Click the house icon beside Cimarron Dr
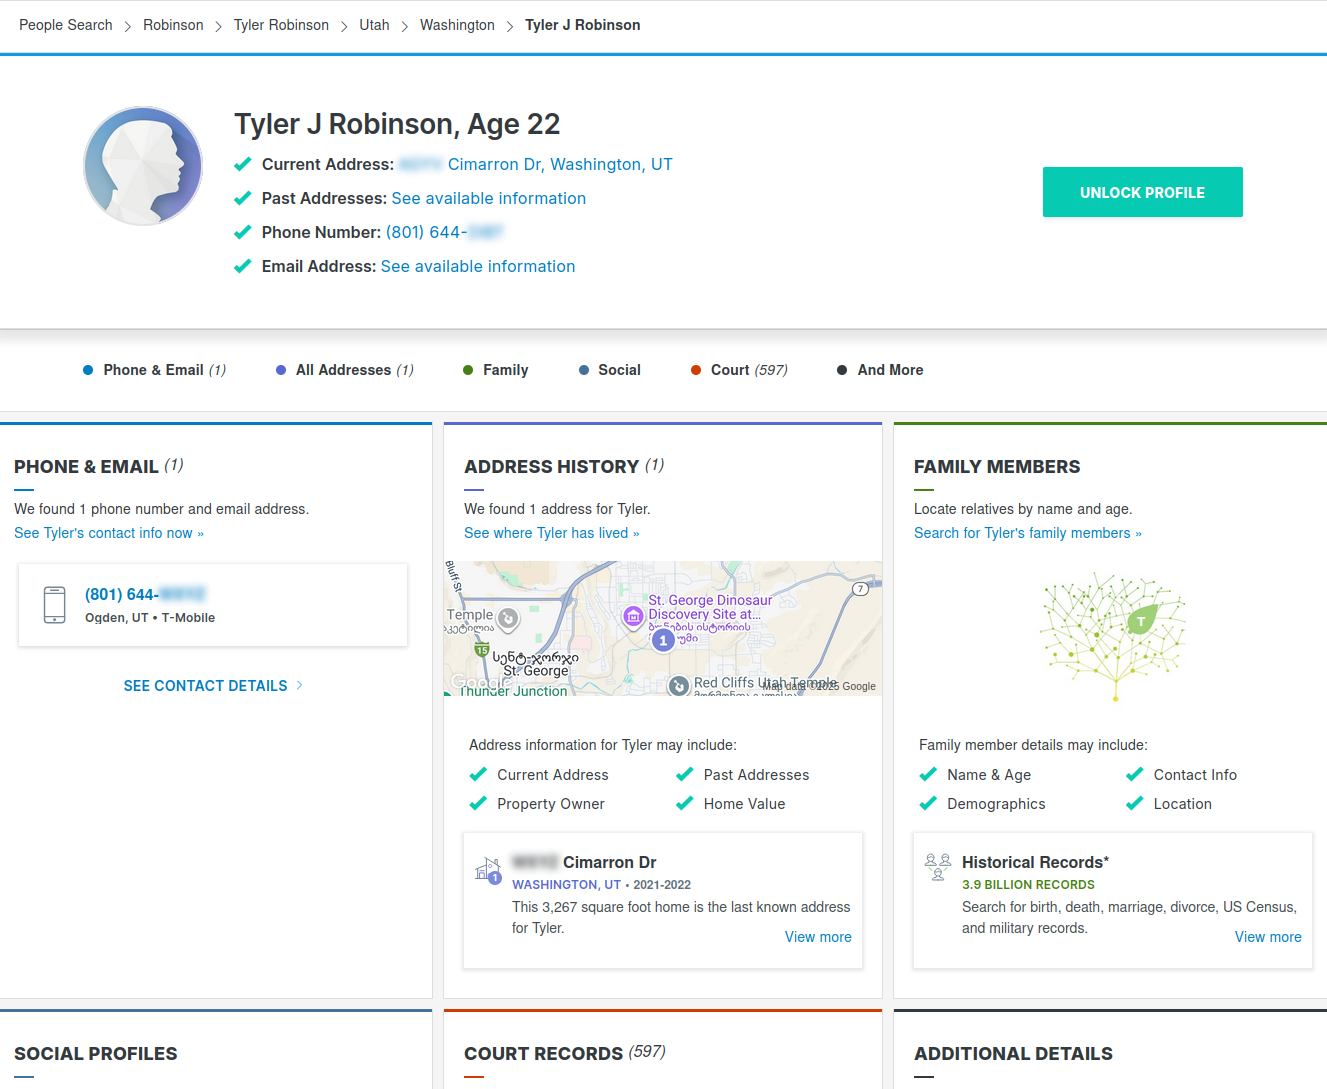 (488, 870)
